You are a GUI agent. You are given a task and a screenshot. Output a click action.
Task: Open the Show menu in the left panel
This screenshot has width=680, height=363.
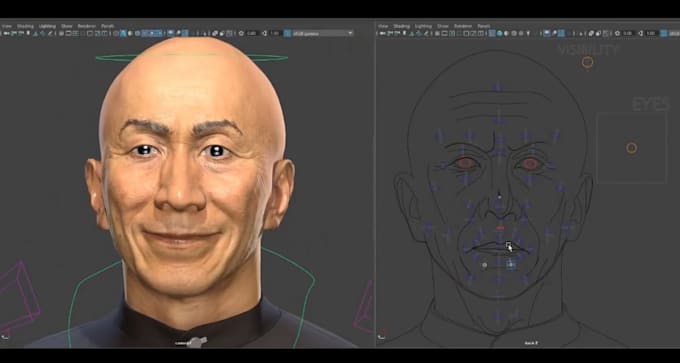(67, 26)
